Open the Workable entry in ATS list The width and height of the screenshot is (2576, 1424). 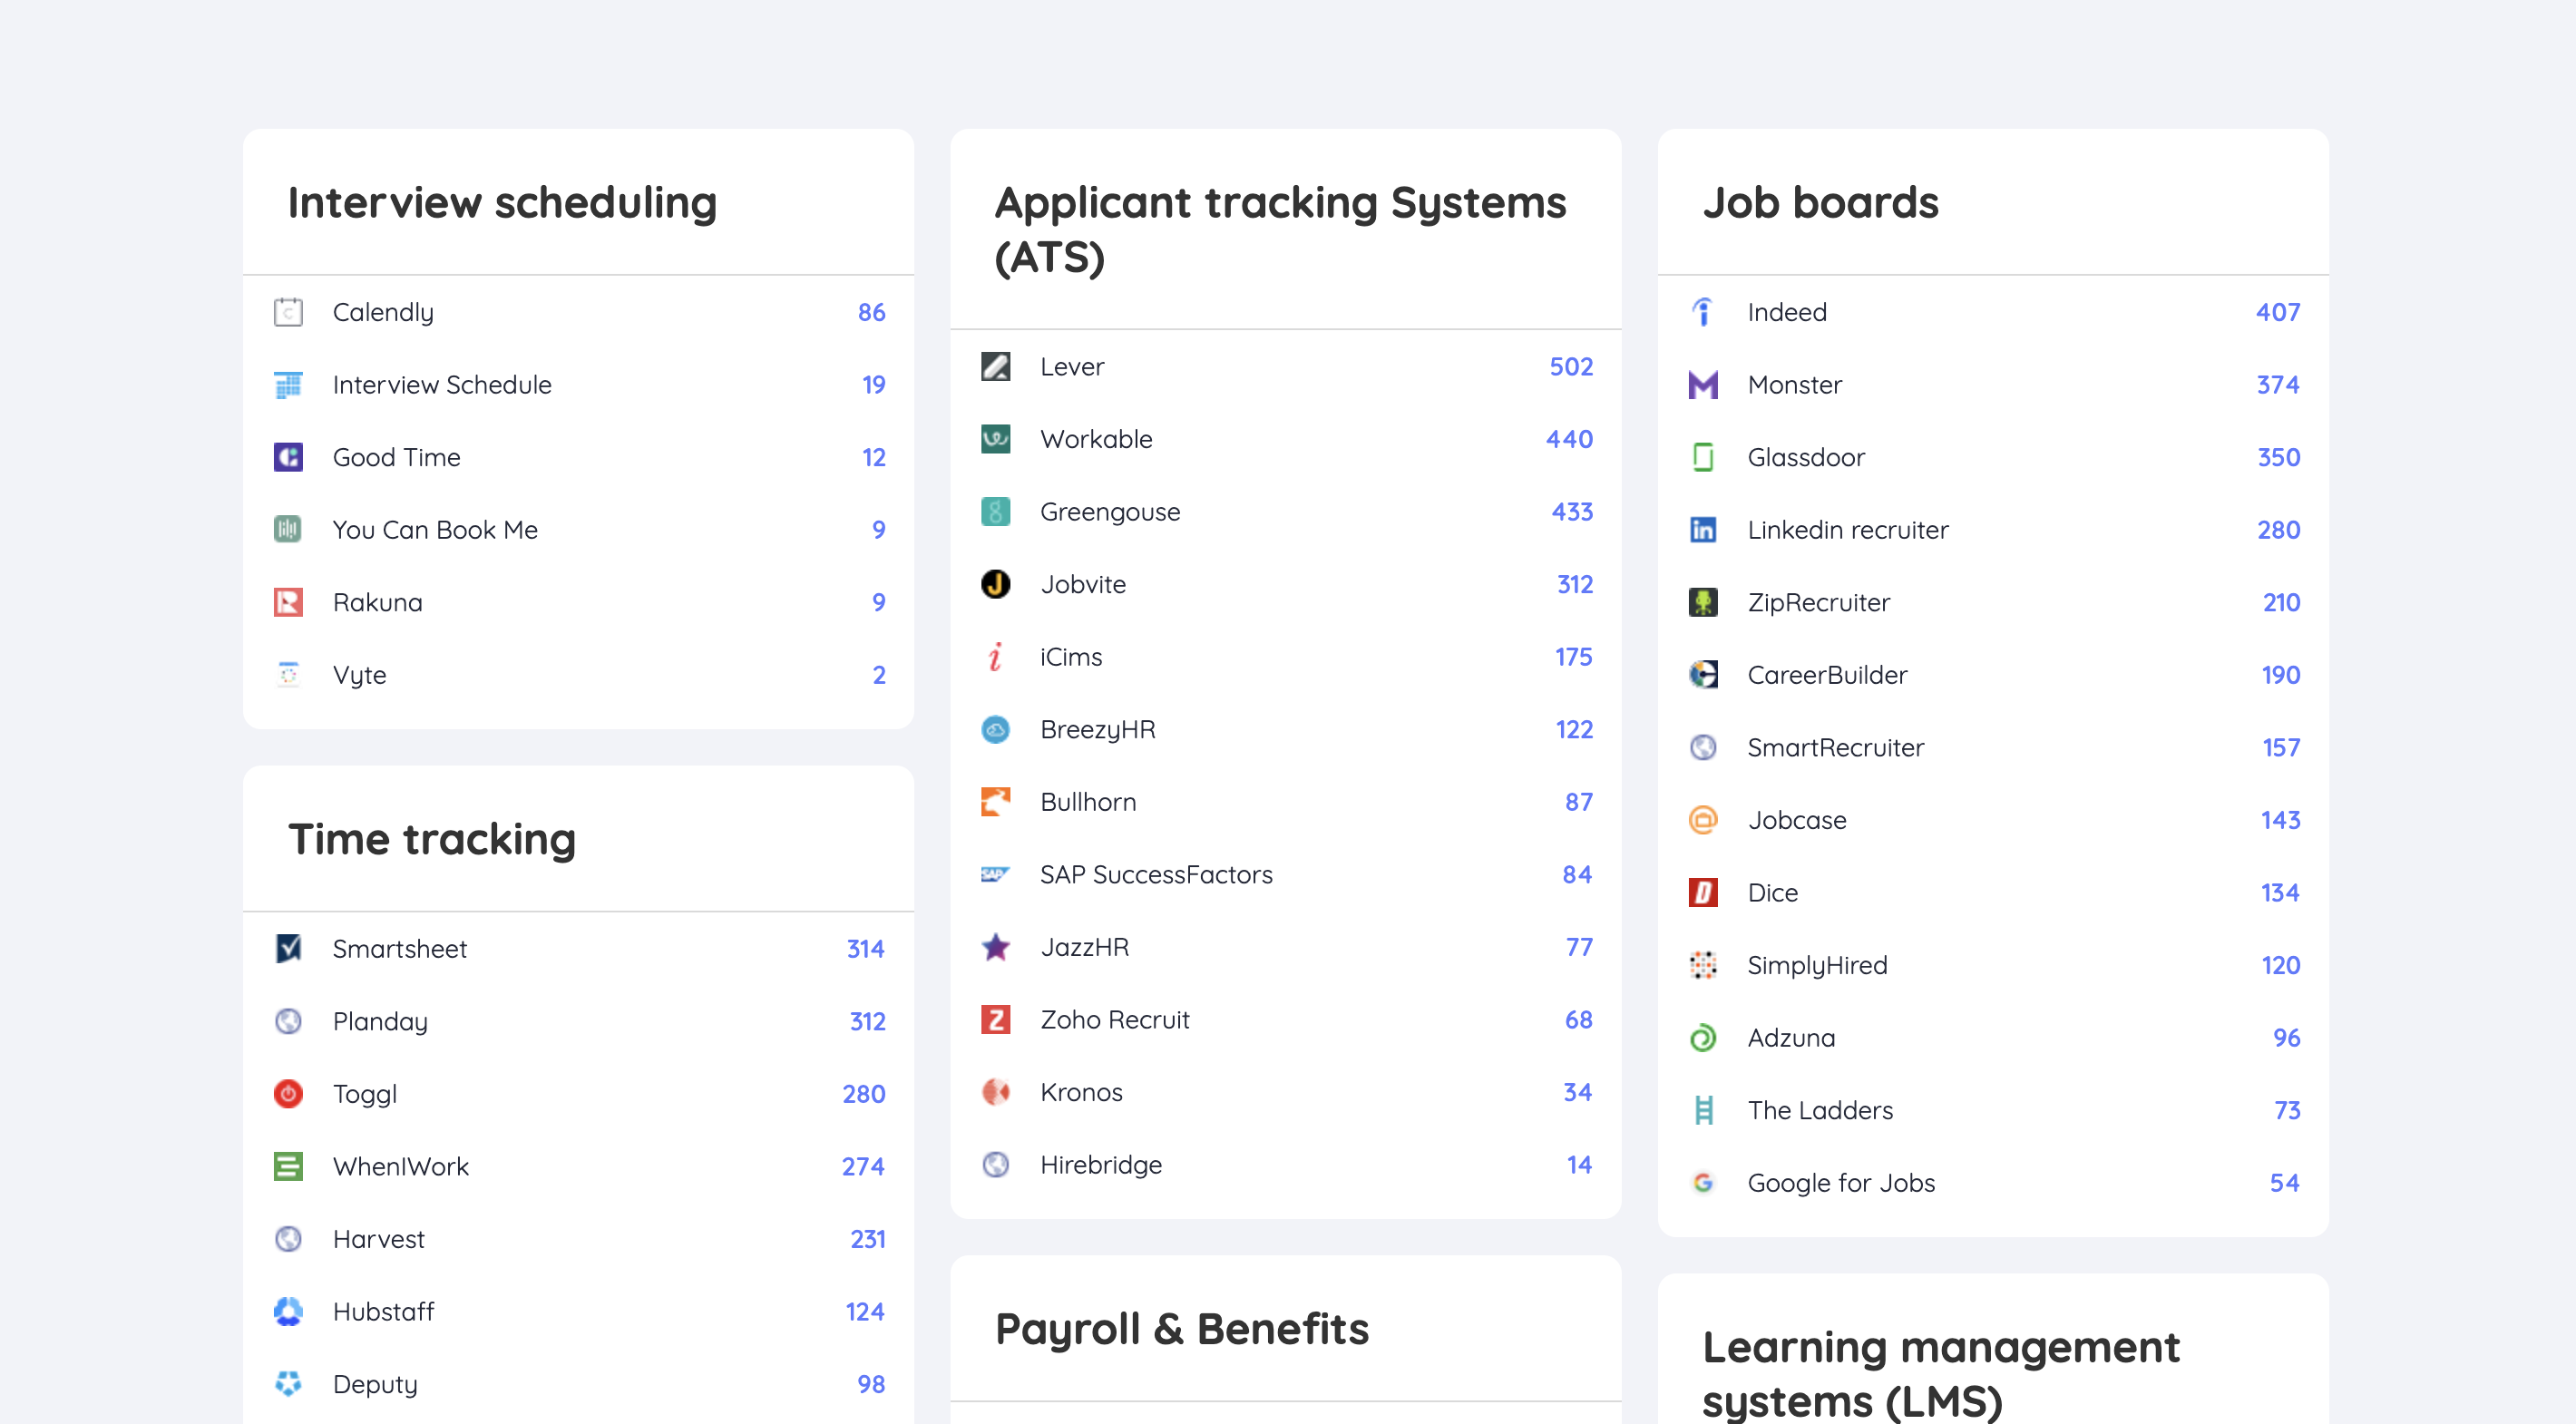pos(1097,439)
